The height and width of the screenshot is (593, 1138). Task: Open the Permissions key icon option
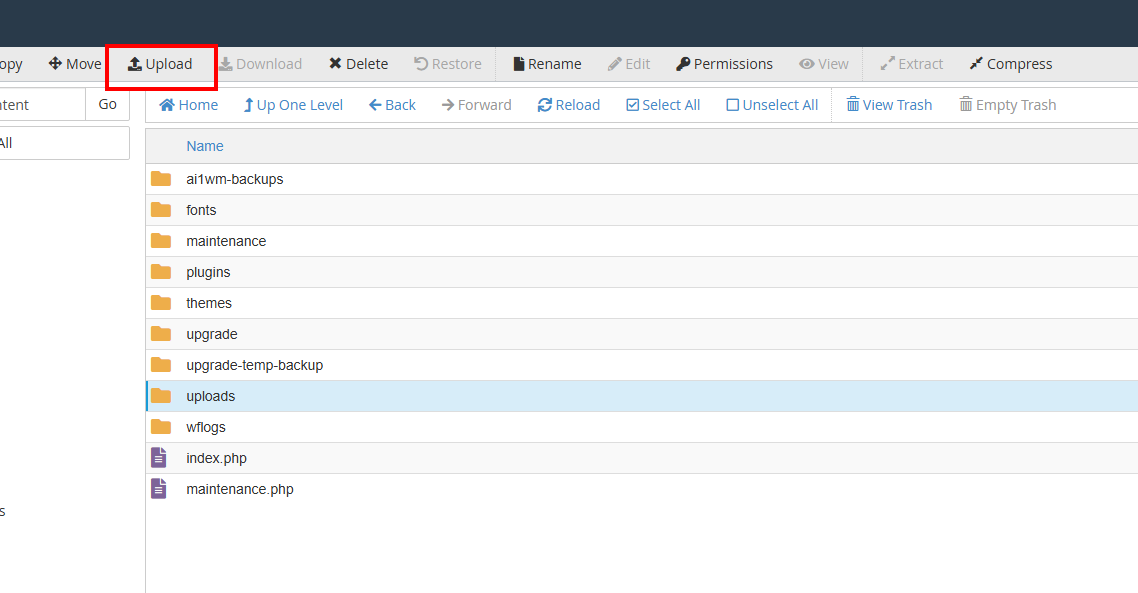[x=682, y=64]
